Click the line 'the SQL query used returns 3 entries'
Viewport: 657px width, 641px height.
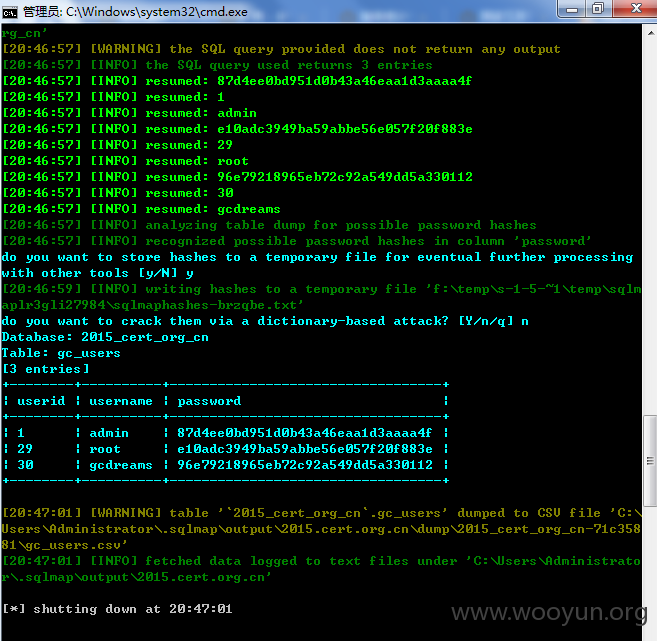(x=217, y=65)
